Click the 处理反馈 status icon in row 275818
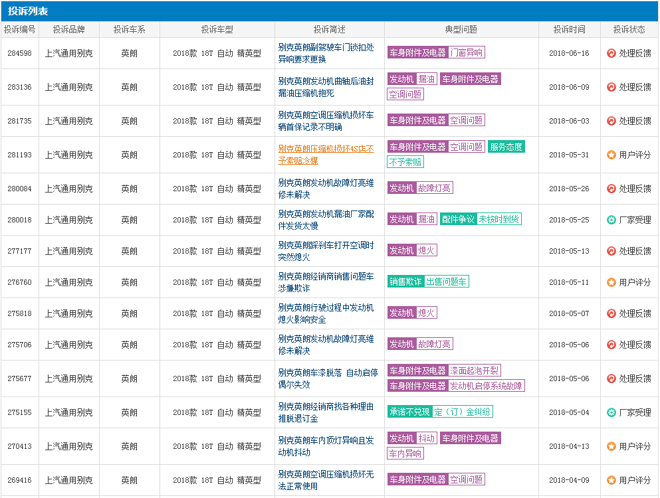Screen dimensions: 660x498 tap(611, 313)
